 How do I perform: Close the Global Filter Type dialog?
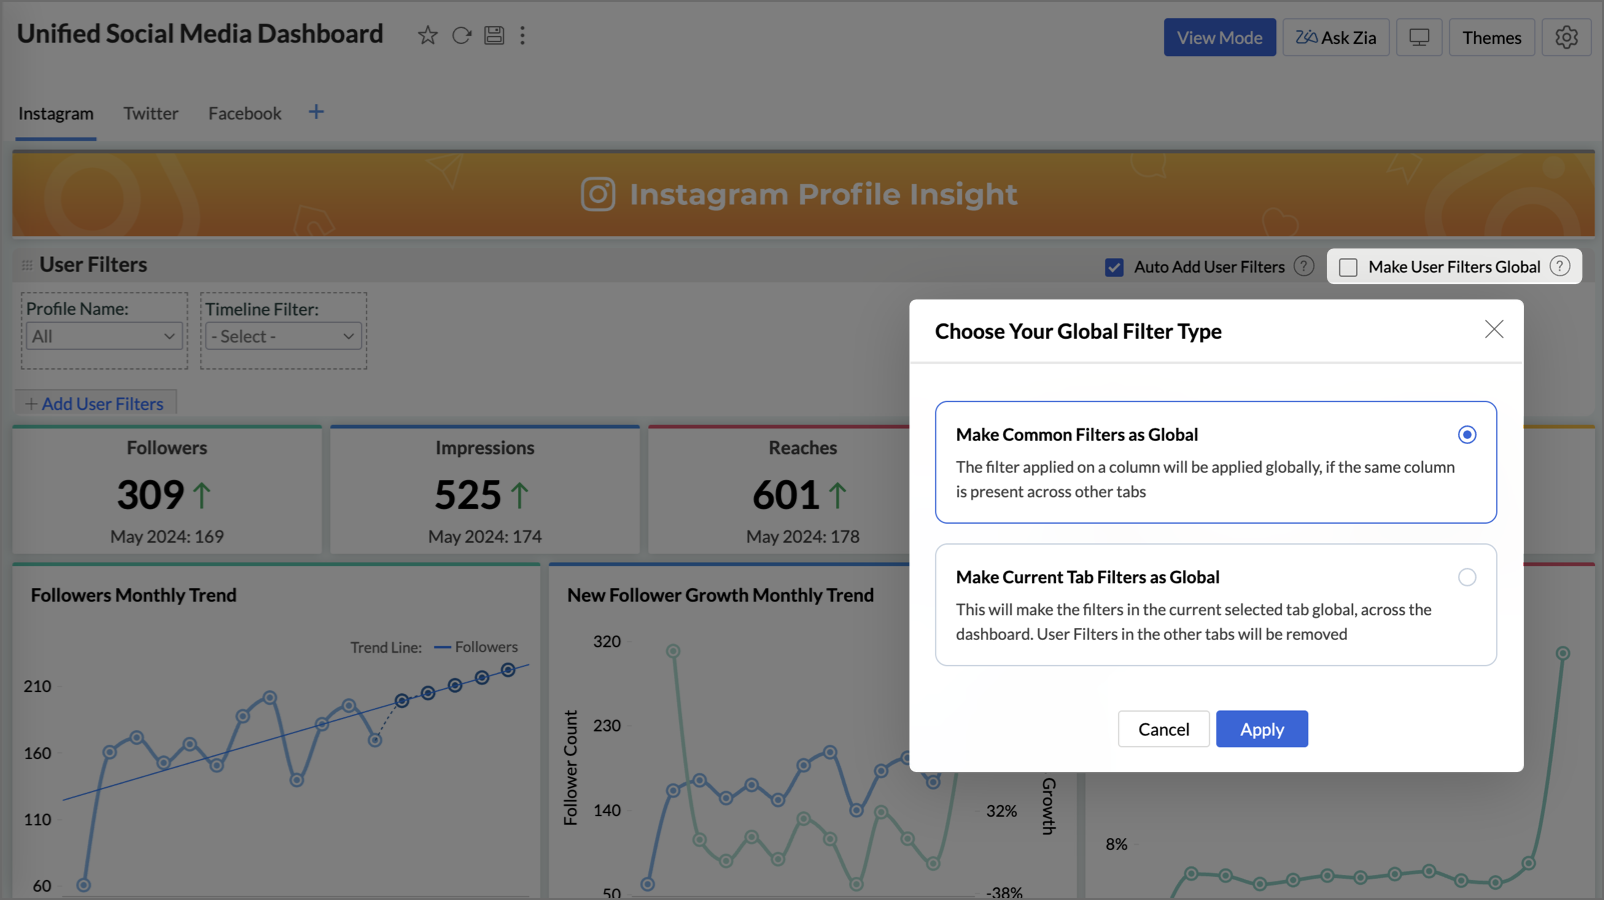pyautogui.click(x=1494, y=329)
